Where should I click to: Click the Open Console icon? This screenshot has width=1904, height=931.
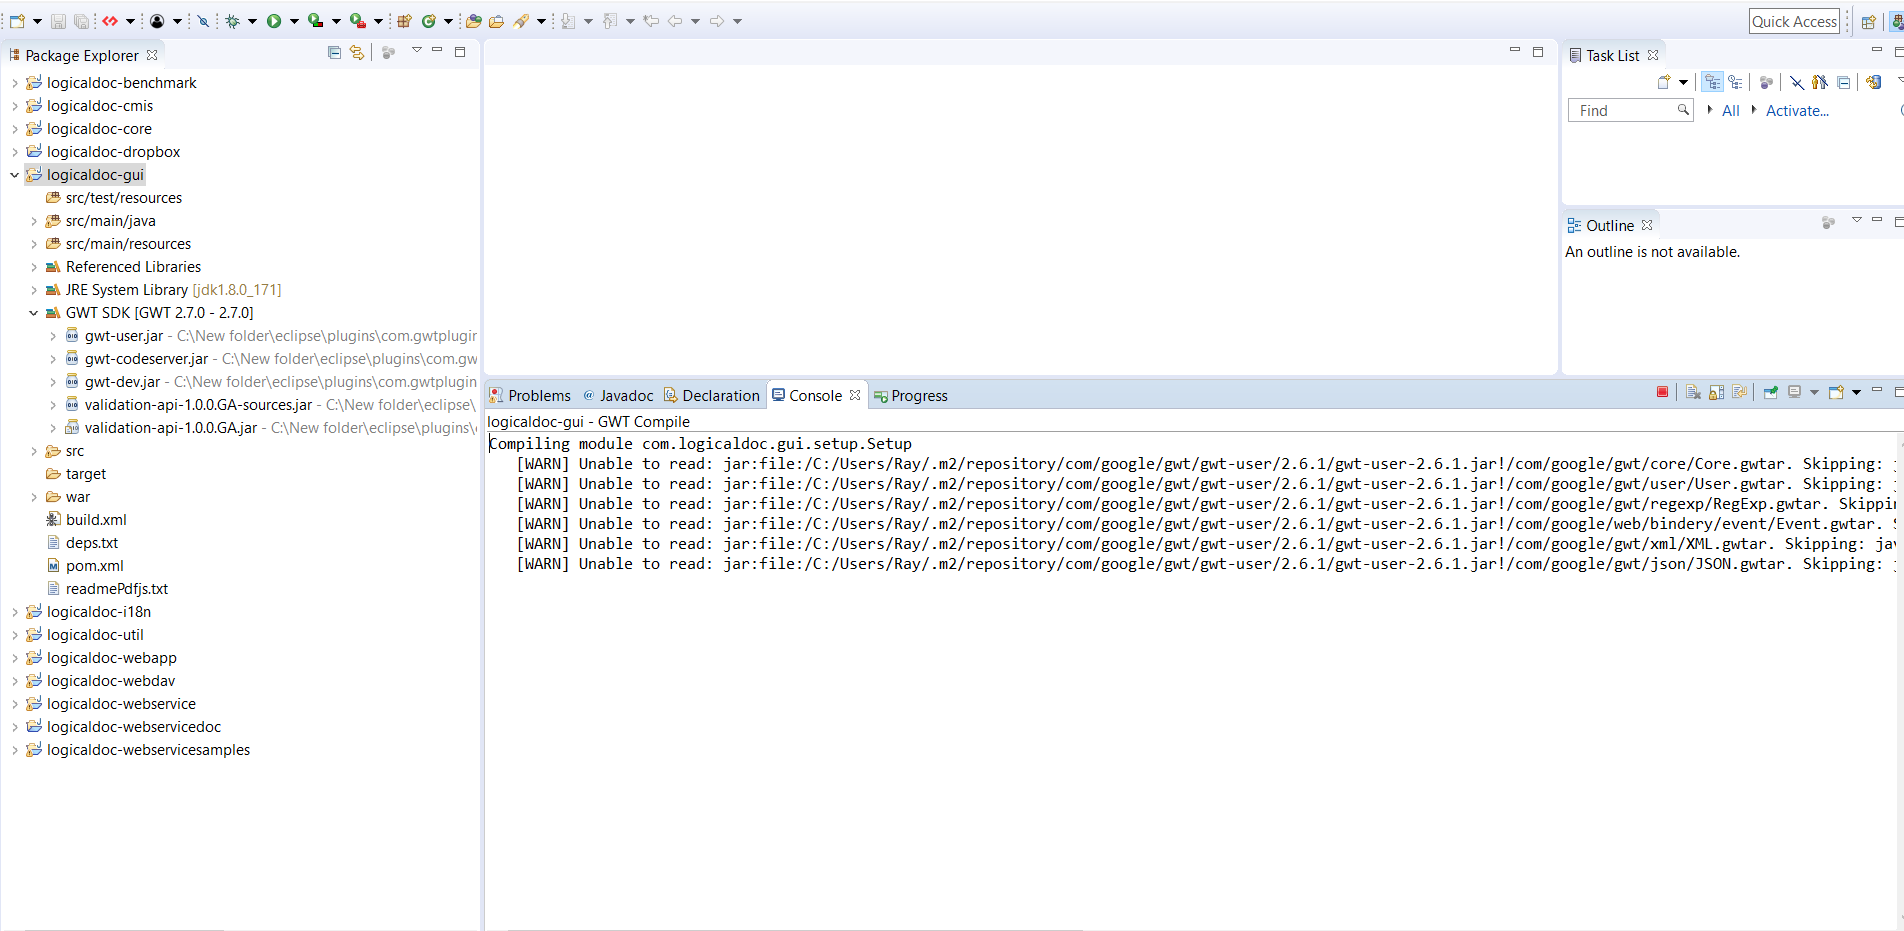click(1836, 392)
